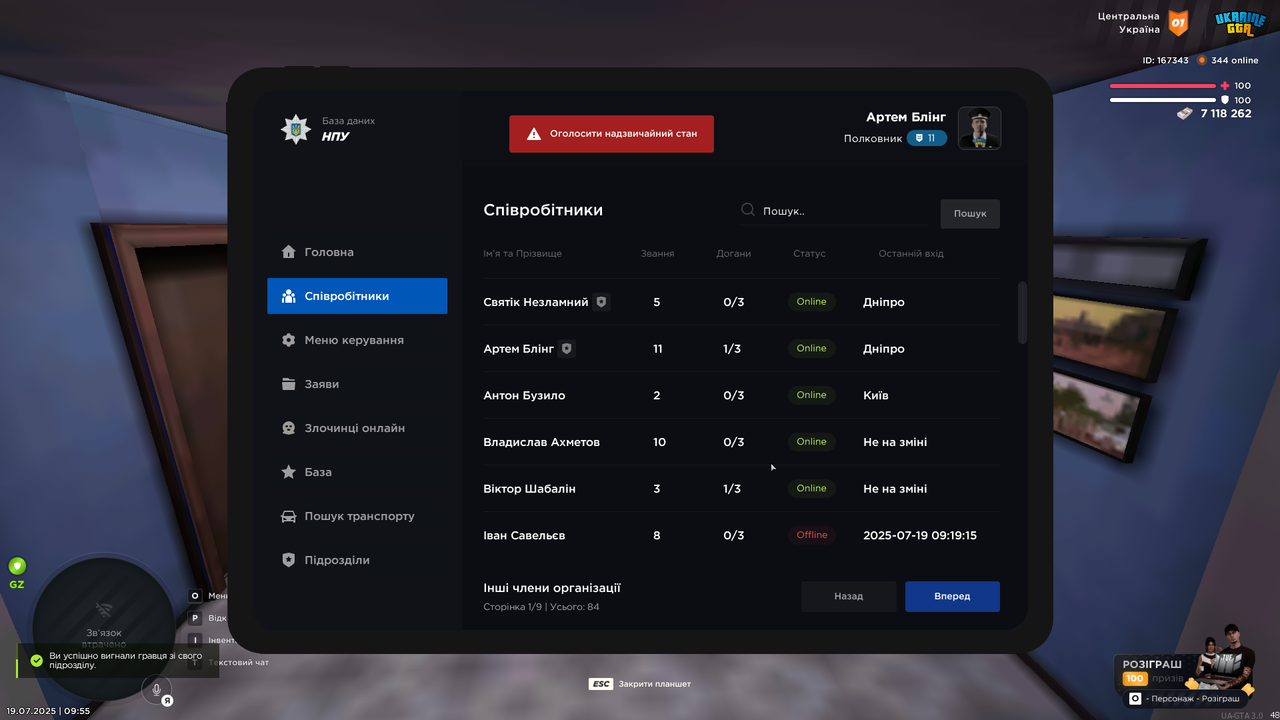The image size is (1280, 720).
Task: Click the shield icon beside Підрозділи
Action: click(x=288, y=560)
